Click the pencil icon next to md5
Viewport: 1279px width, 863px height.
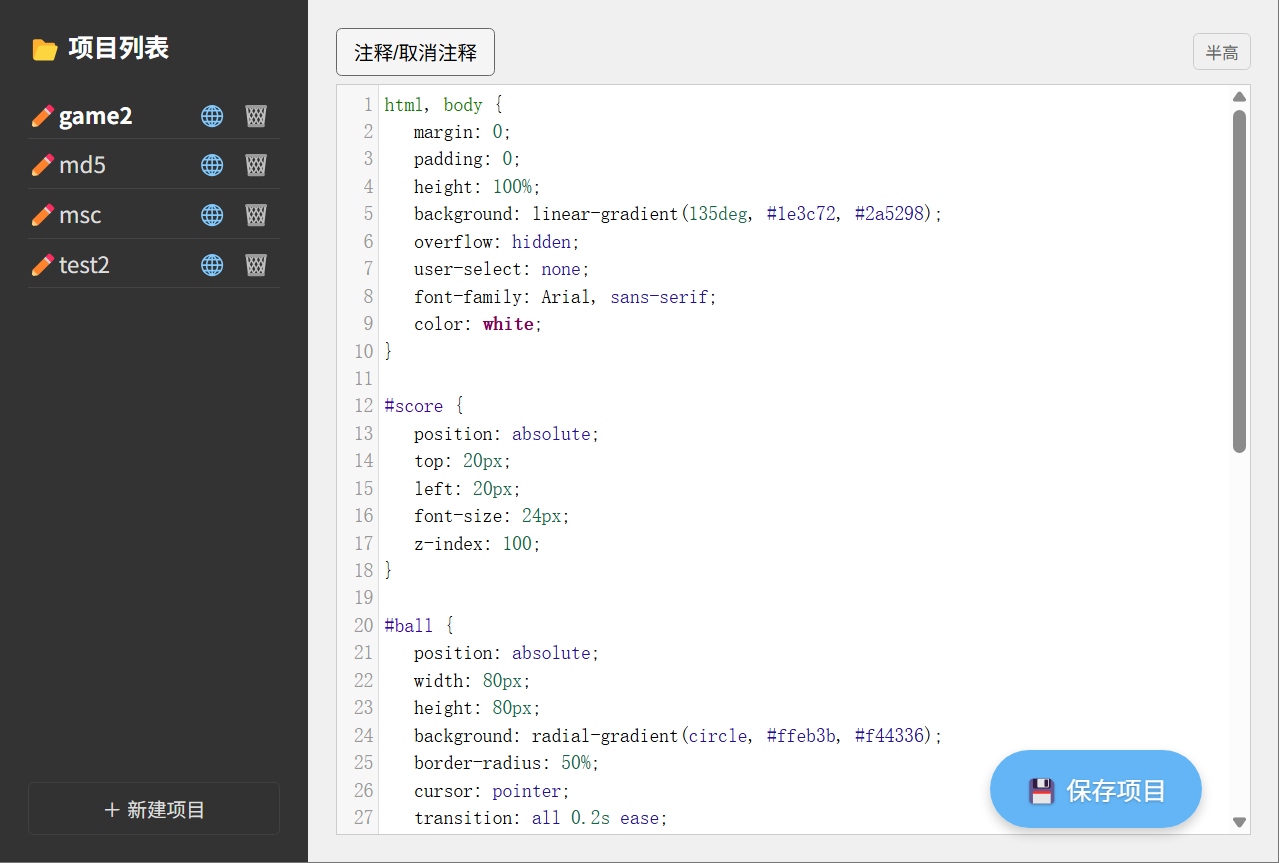click(42, 165)
